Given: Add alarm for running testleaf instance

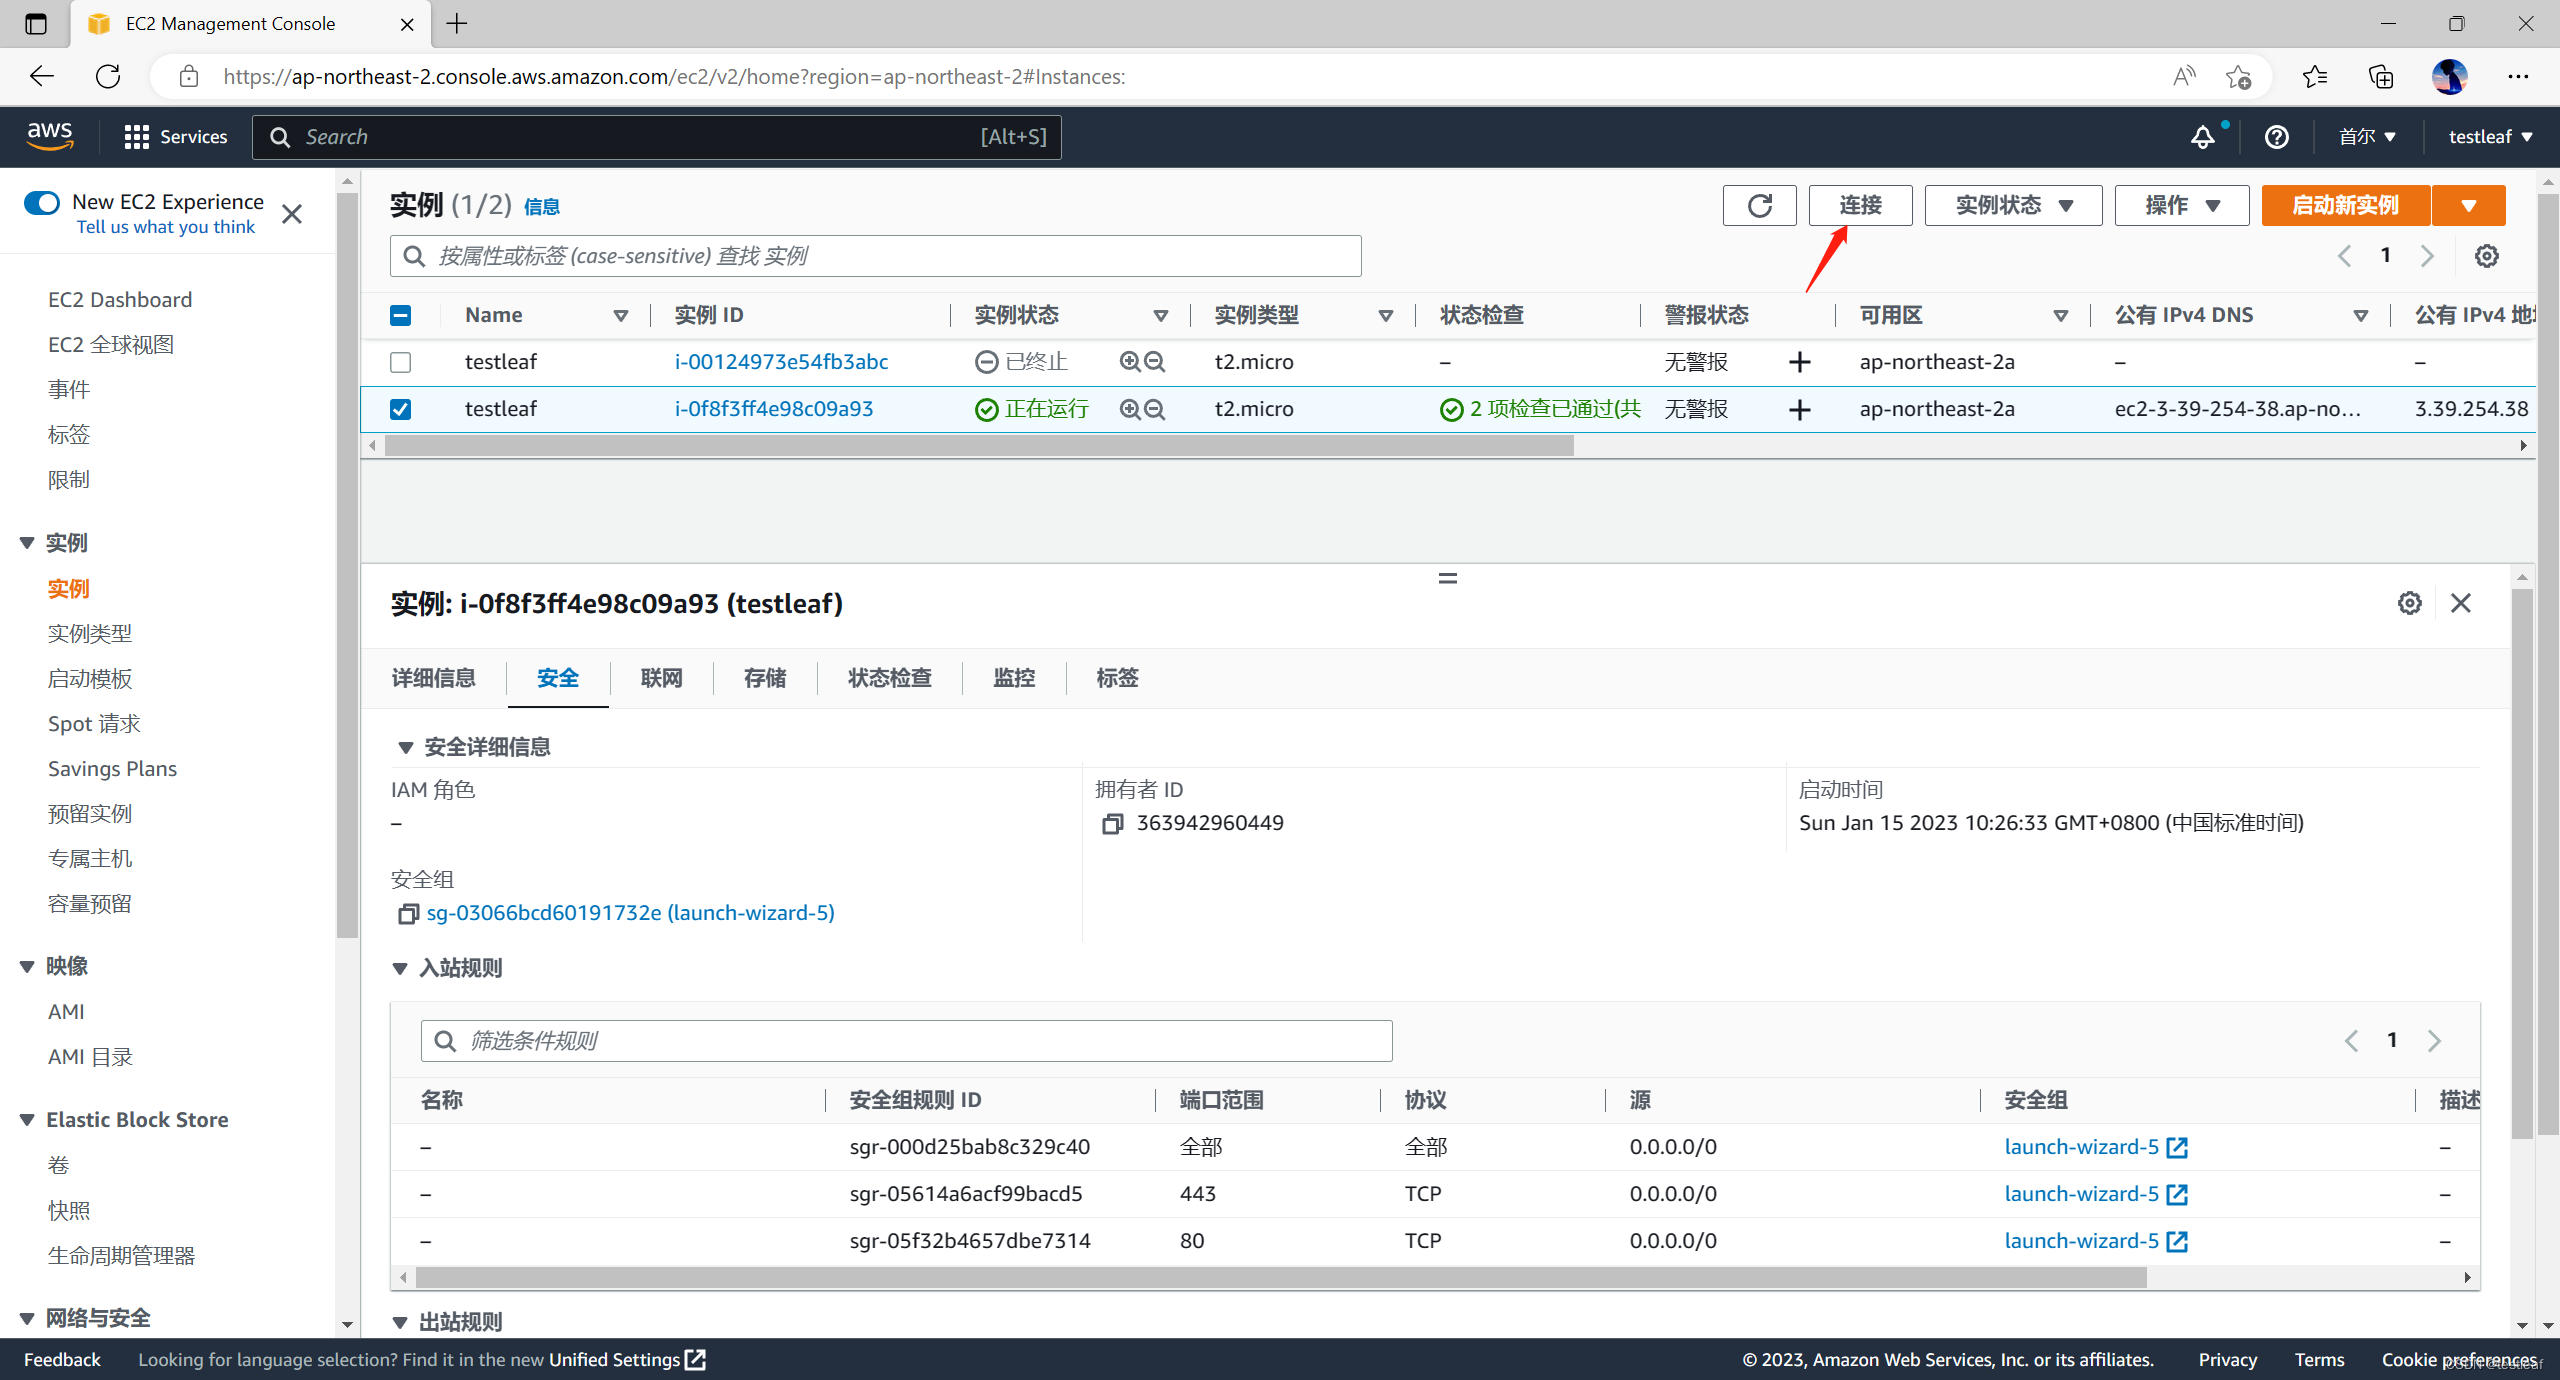Looking at the screenshot, I should click(x=1799, y=409).
